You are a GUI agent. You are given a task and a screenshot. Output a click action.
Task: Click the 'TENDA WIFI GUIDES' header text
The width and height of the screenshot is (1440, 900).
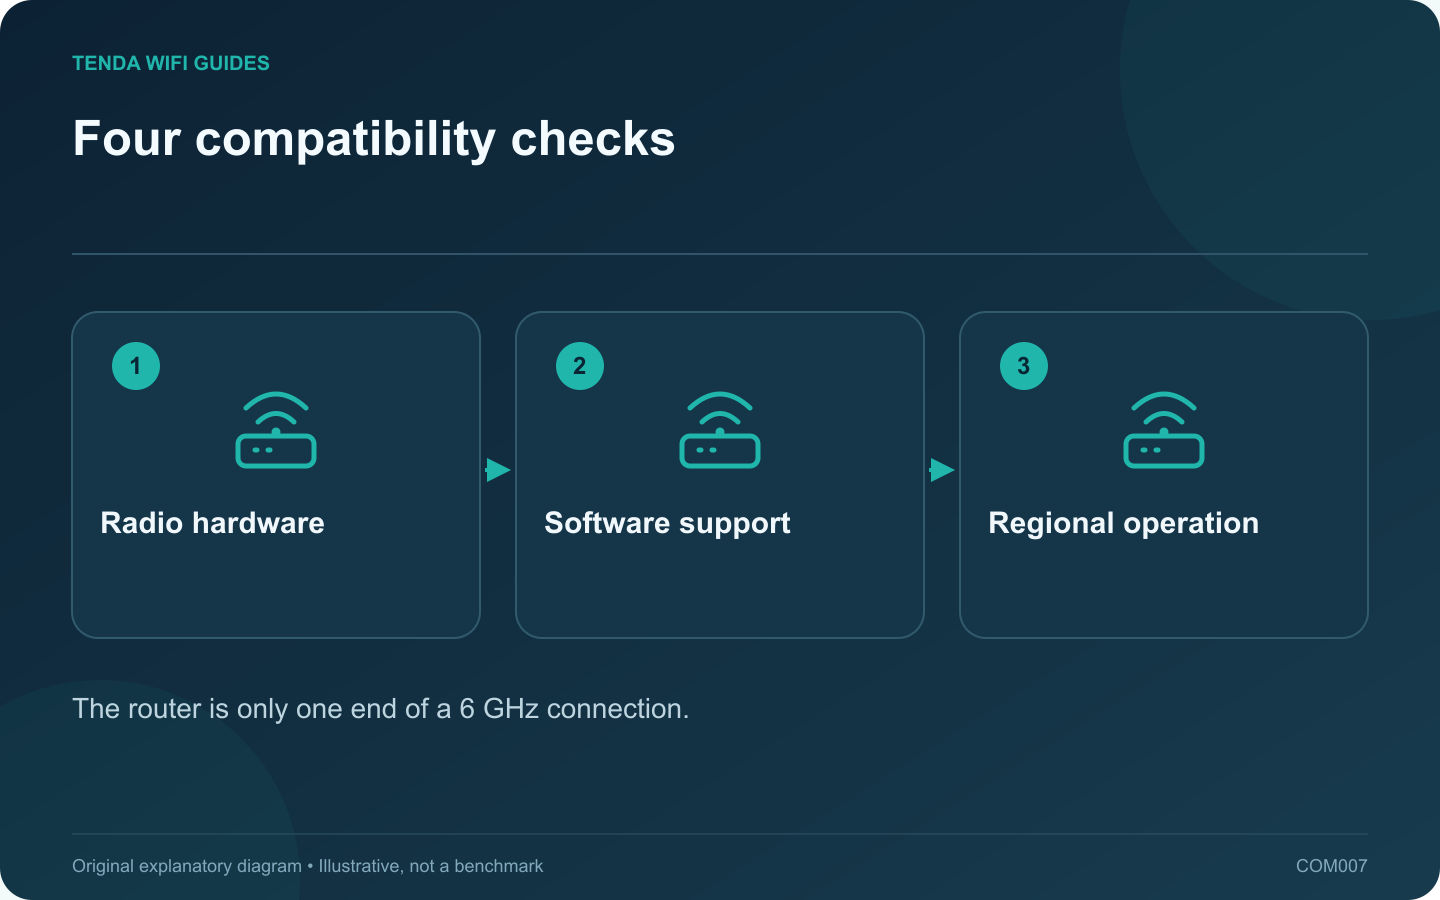[x=171, y=63]
